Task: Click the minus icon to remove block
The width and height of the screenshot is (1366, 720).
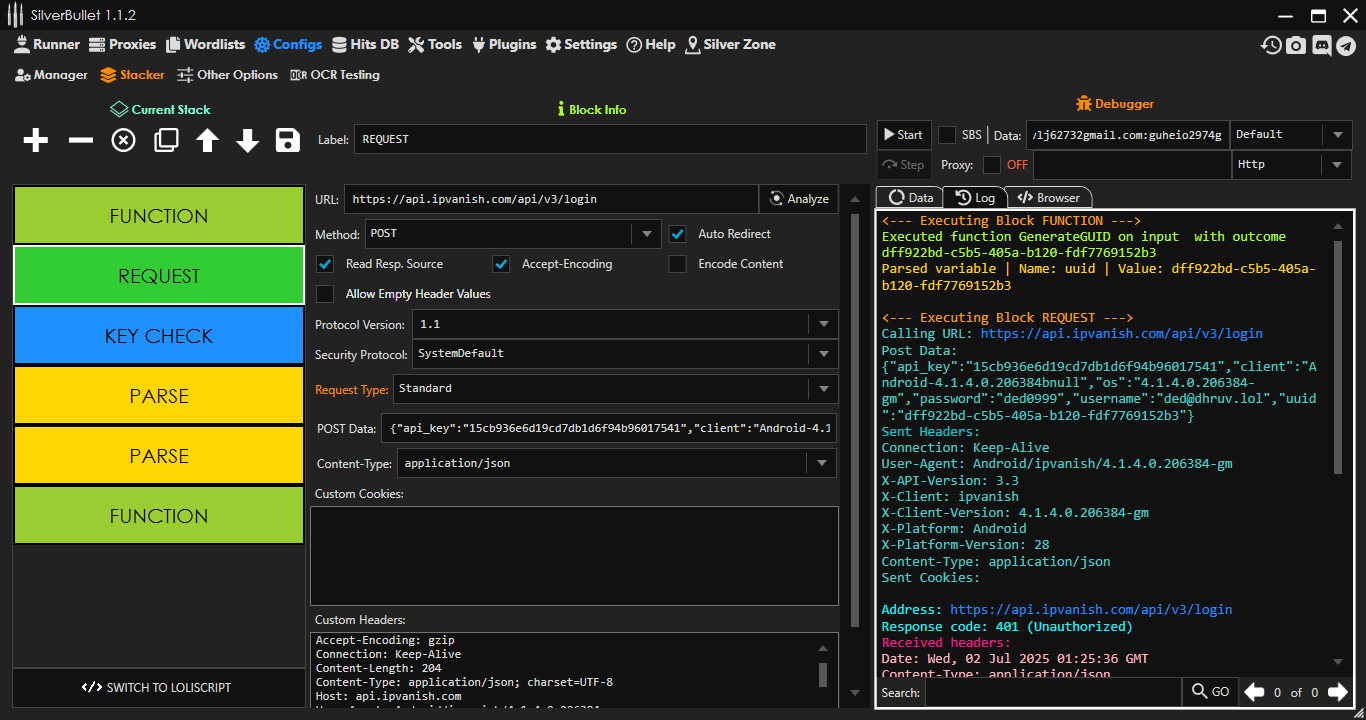Action: tap(80, 140)
